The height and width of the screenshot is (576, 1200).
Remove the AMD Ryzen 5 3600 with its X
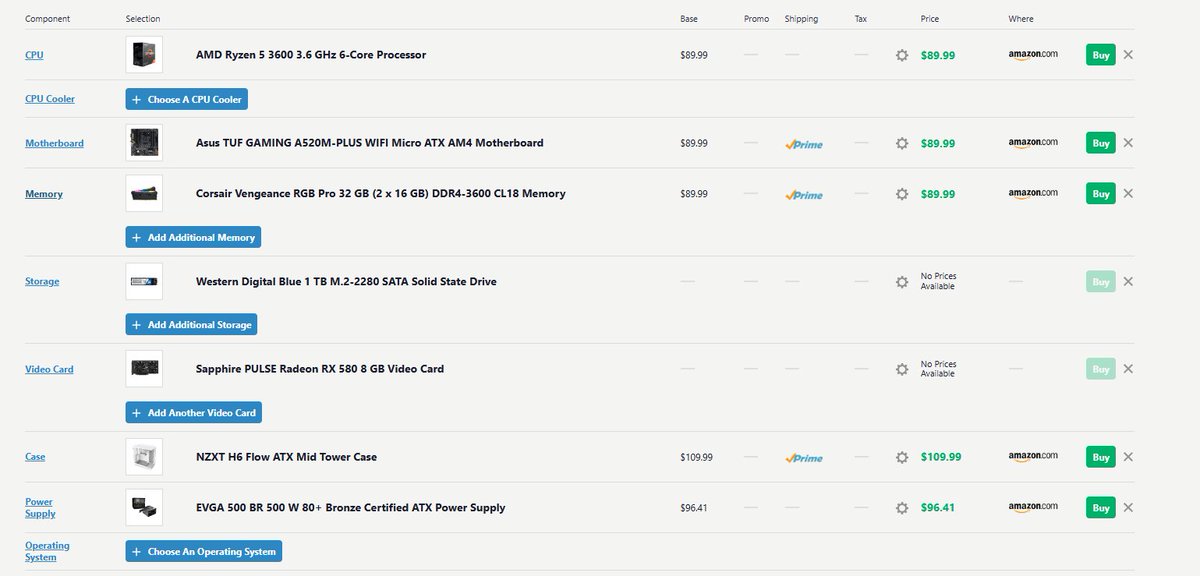point(1128,55)
